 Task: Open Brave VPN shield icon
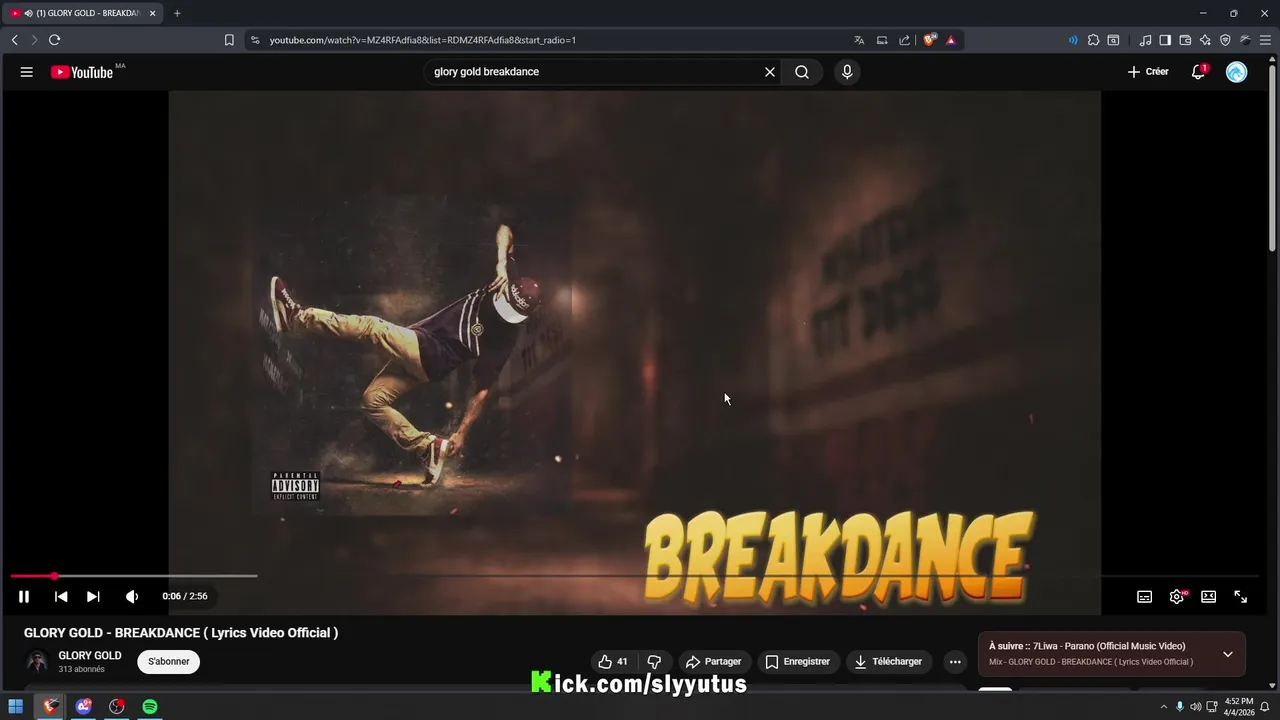click(x=1225, y=40)
